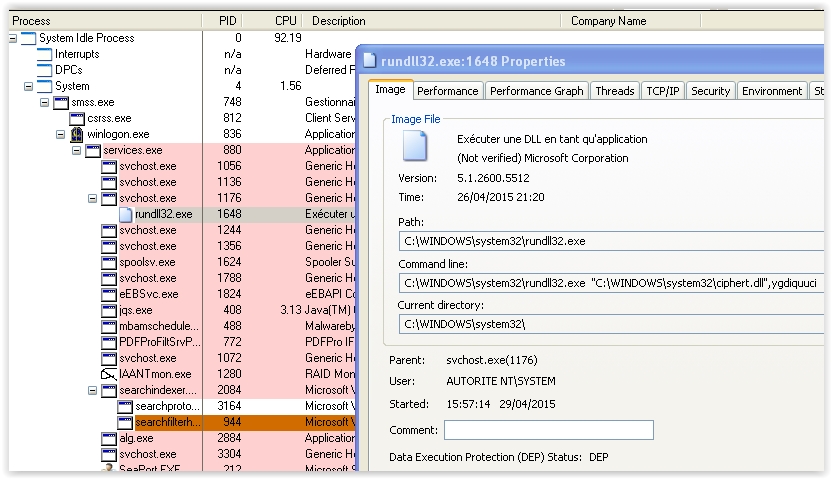Collapse the smss.exe tree node
The image size is (832, 479).
pos(45,102)
